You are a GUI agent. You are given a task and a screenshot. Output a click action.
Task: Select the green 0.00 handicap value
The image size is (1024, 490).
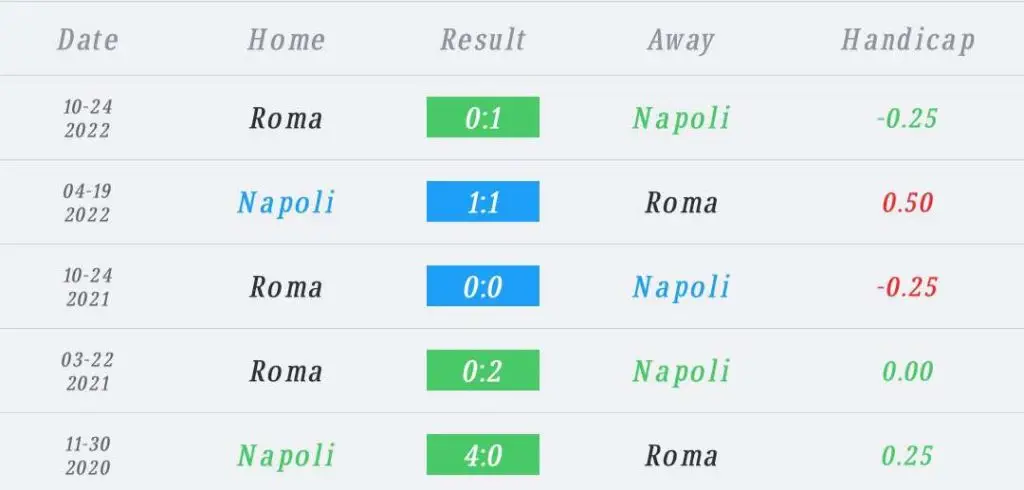tap(908, 371)
